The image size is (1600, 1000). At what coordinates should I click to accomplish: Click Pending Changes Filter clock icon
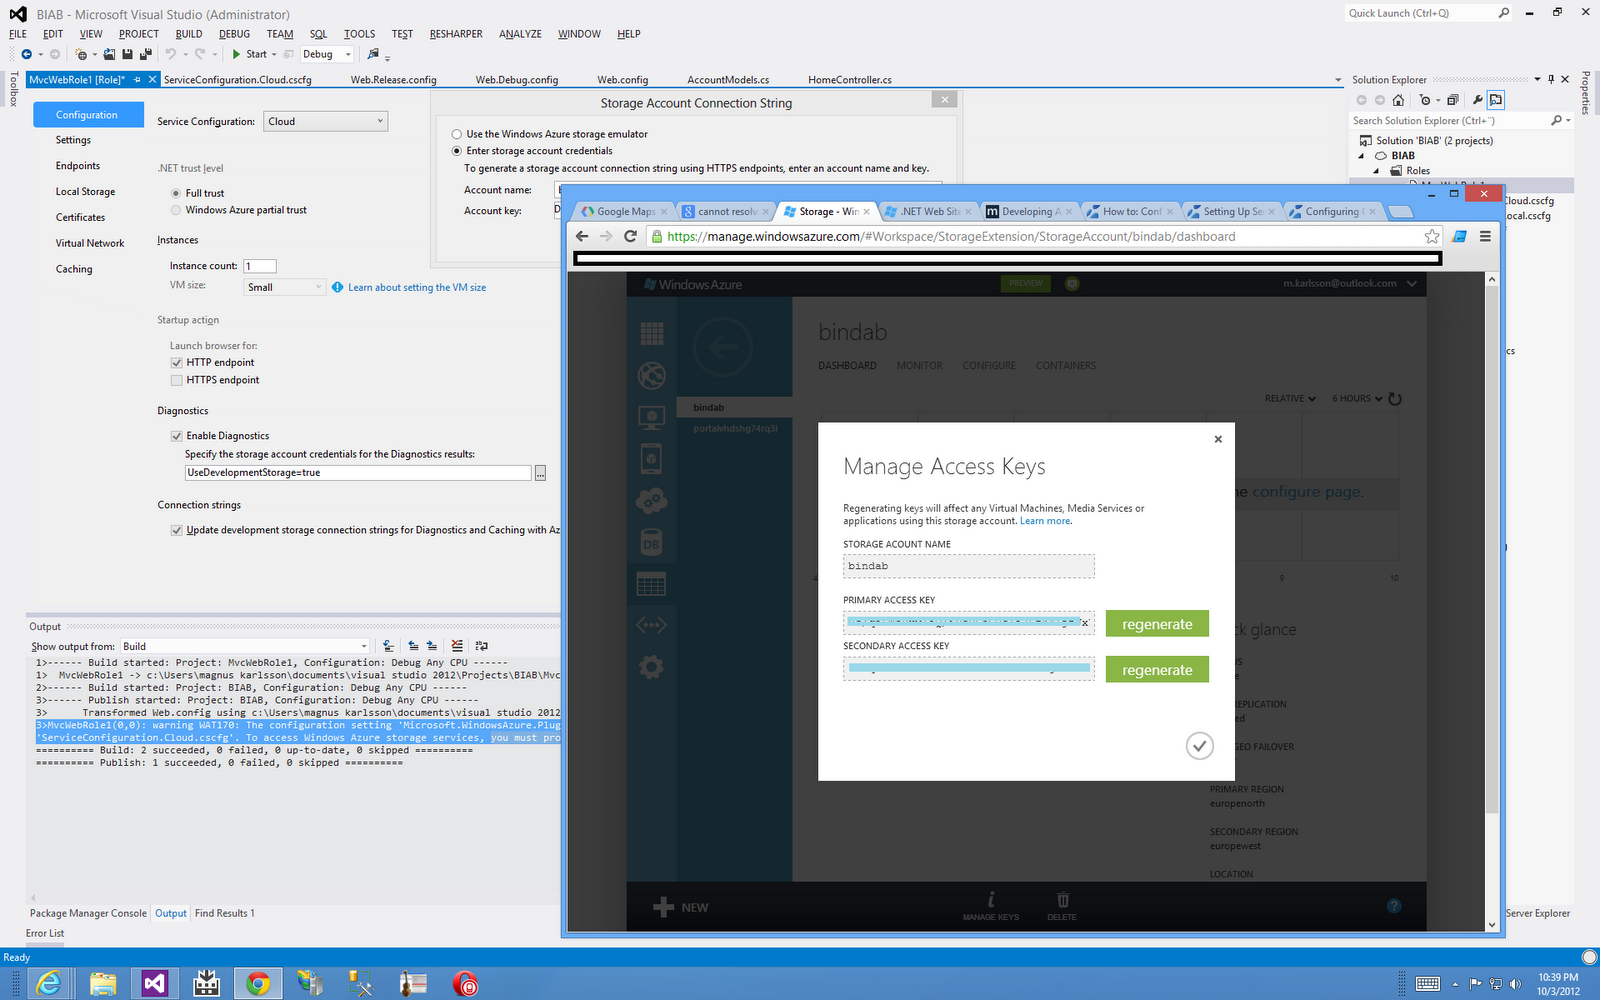tap(1425, 100)
